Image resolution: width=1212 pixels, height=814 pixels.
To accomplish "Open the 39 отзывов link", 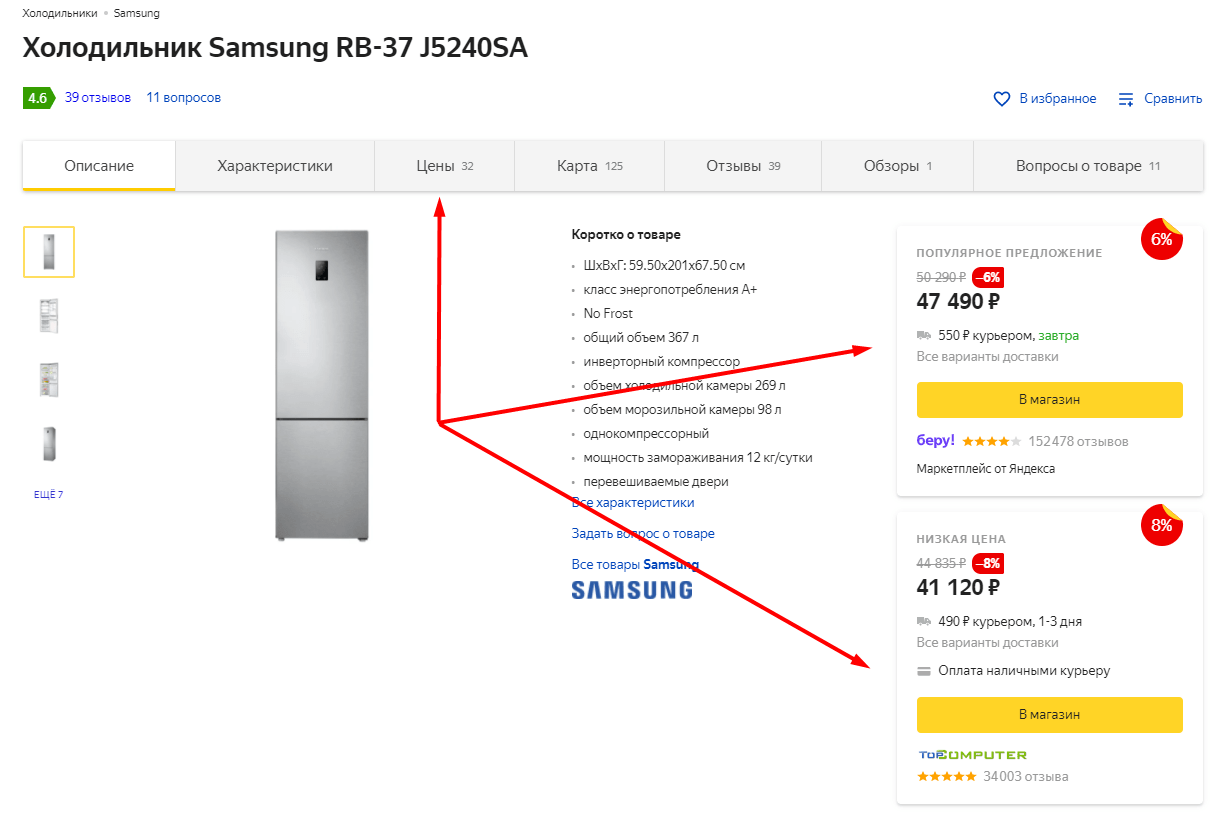I will click(x=98, y=98).
